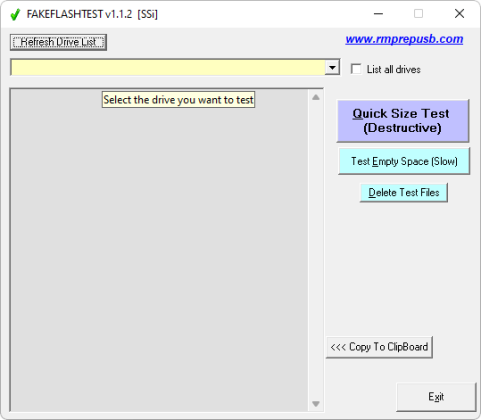Enable the List all drives checkbox
481x420 pixels.
coord(356,69)
